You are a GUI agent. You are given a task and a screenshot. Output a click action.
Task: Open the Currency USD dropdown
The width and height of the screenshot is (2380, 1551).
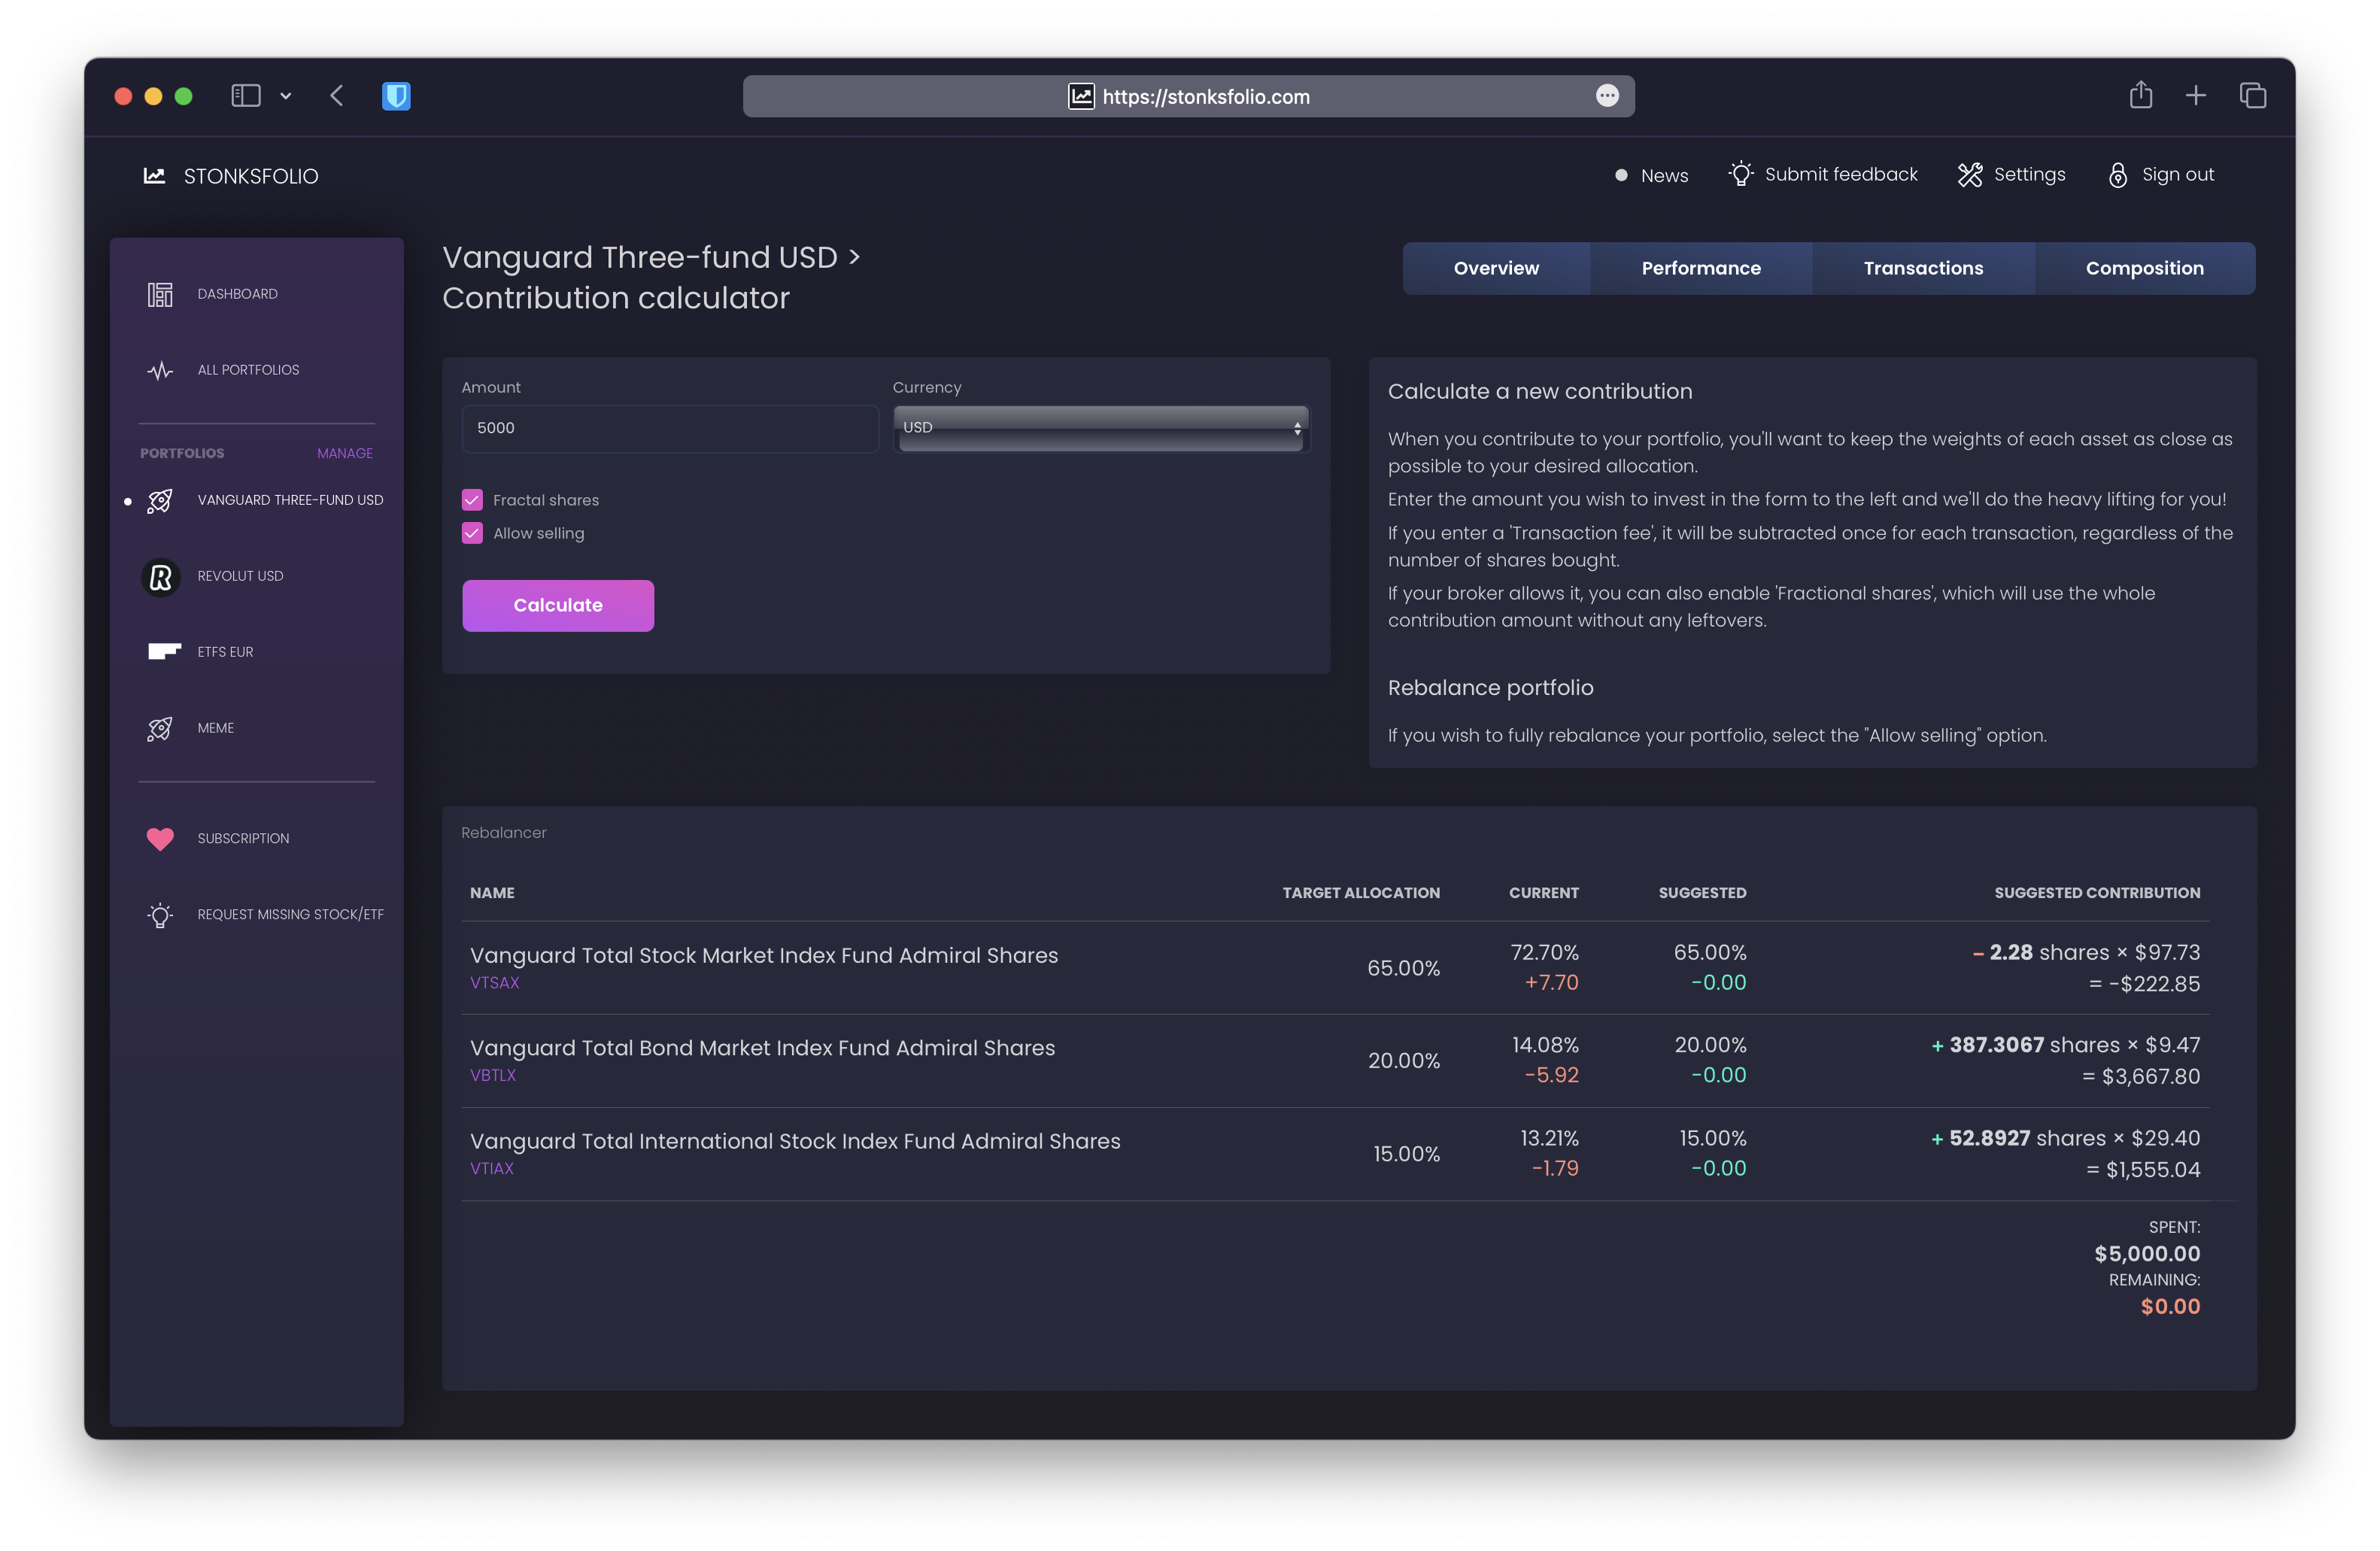(1101, 428)
